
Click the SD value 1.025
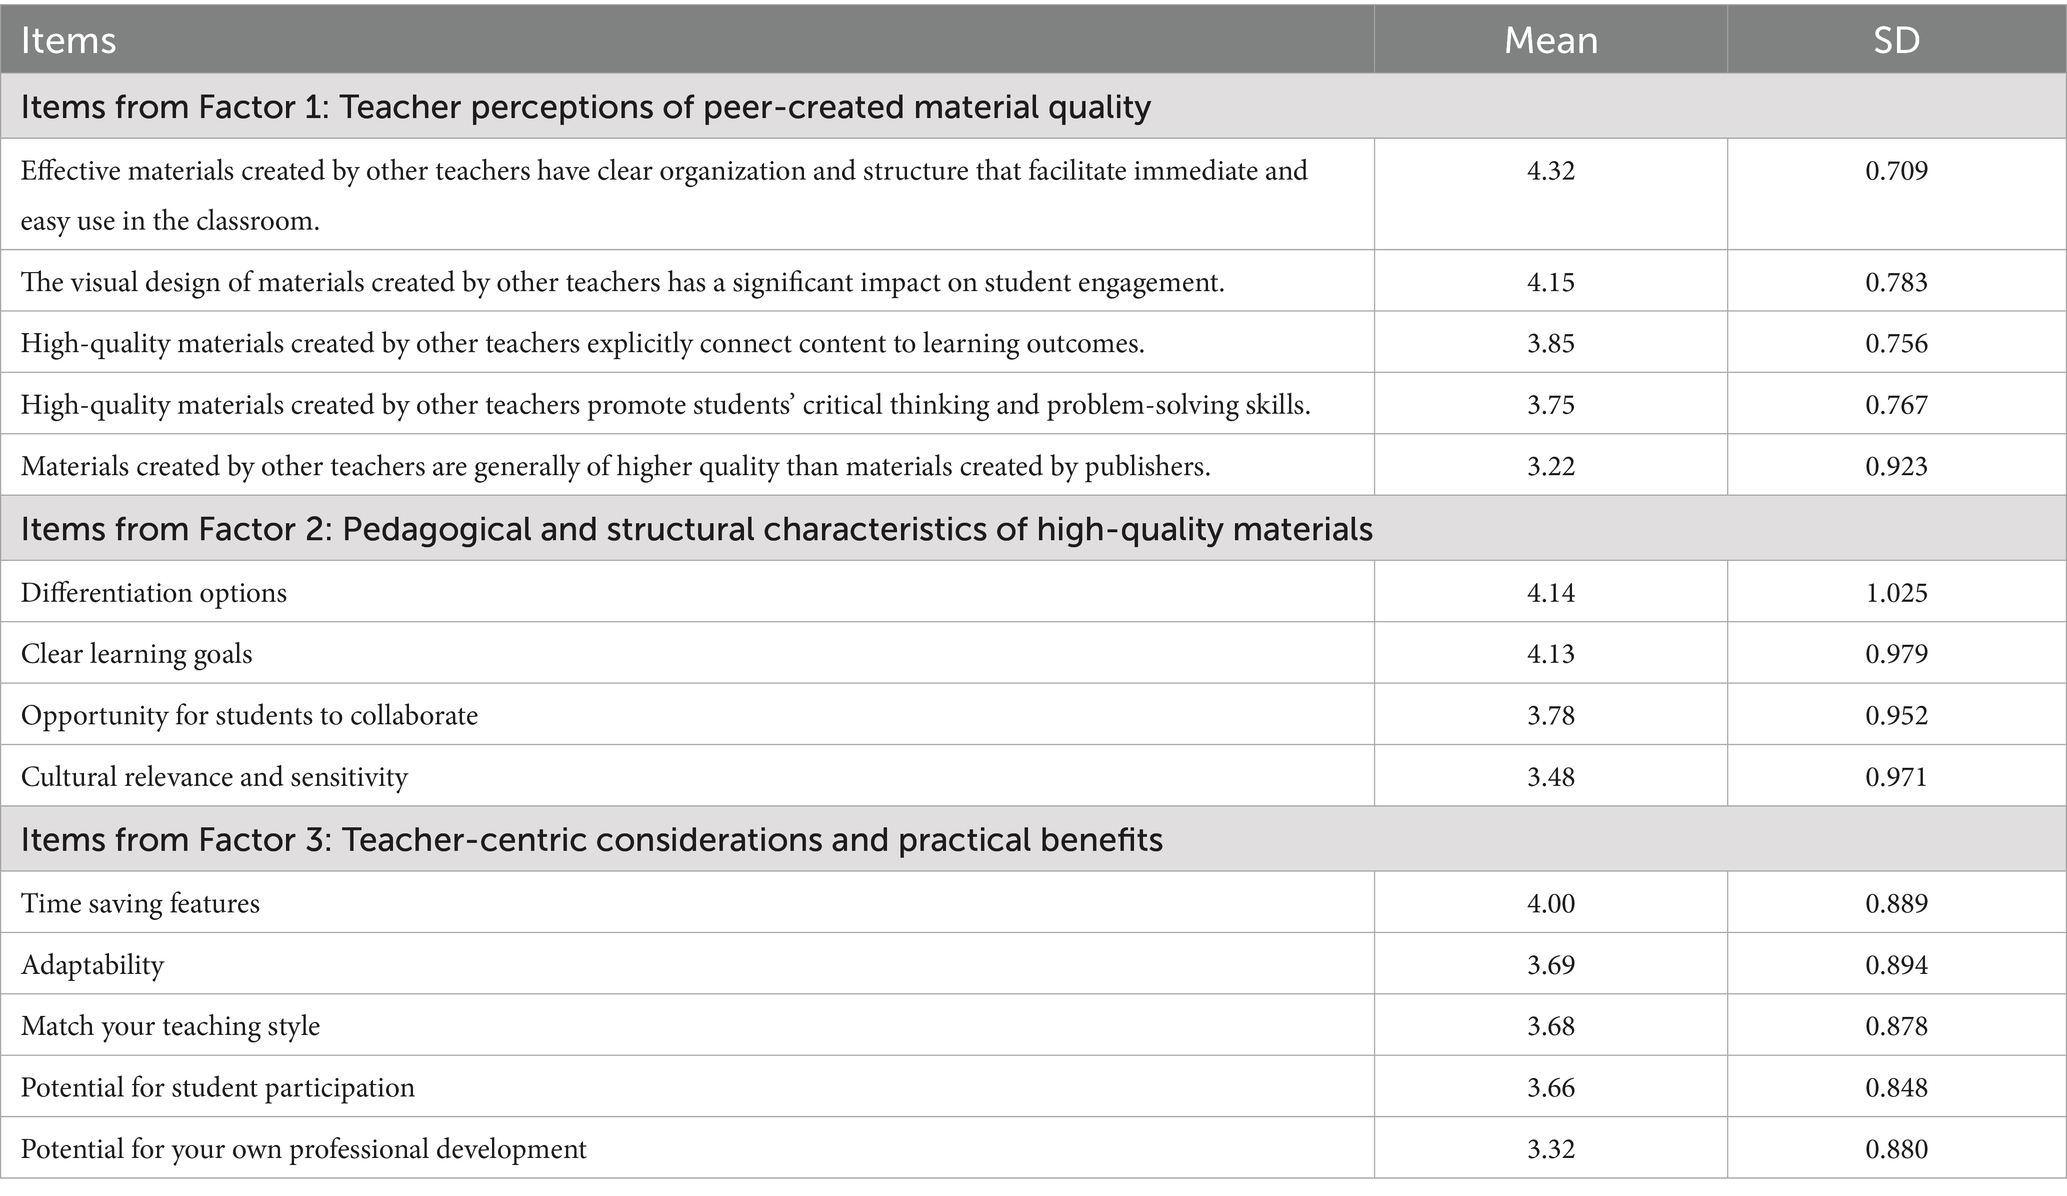1896,593
